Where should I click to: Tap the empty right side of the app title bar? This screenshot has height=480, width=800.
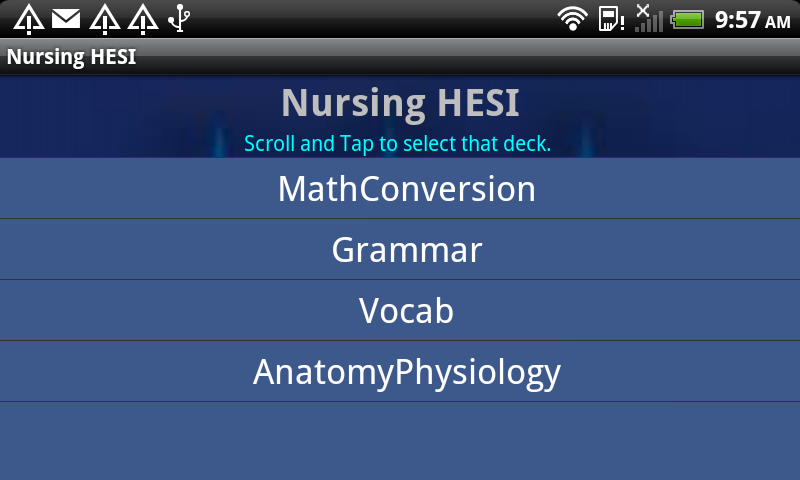pos(600,57)
